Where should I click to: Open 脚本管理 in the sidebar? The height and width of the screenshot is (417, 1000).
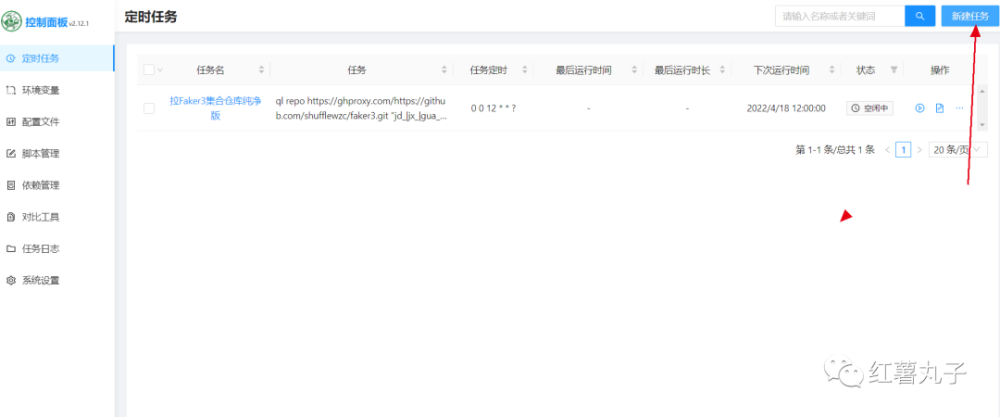pyautogui.click(x=57, y=154)
